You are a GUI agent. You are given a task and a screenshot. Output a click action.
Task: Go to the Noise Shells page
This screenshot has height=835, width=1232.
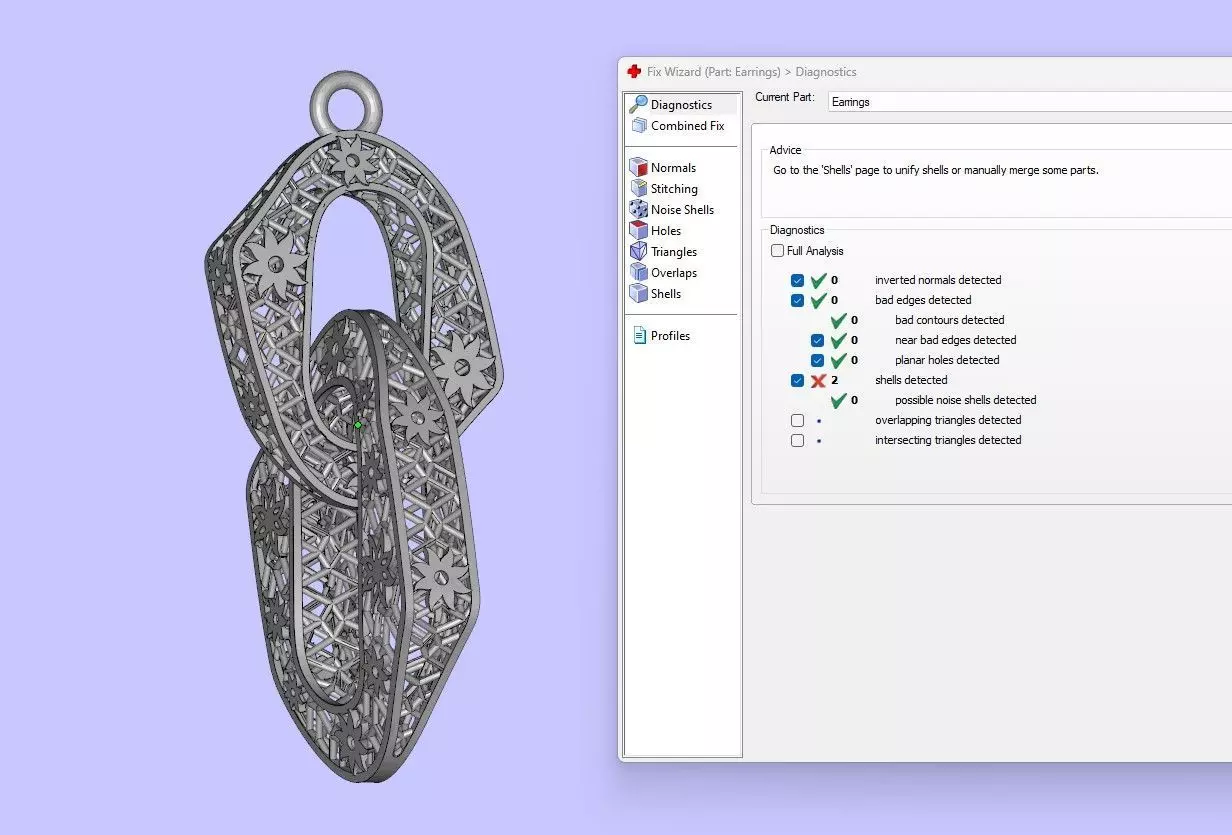pos(682,210)
